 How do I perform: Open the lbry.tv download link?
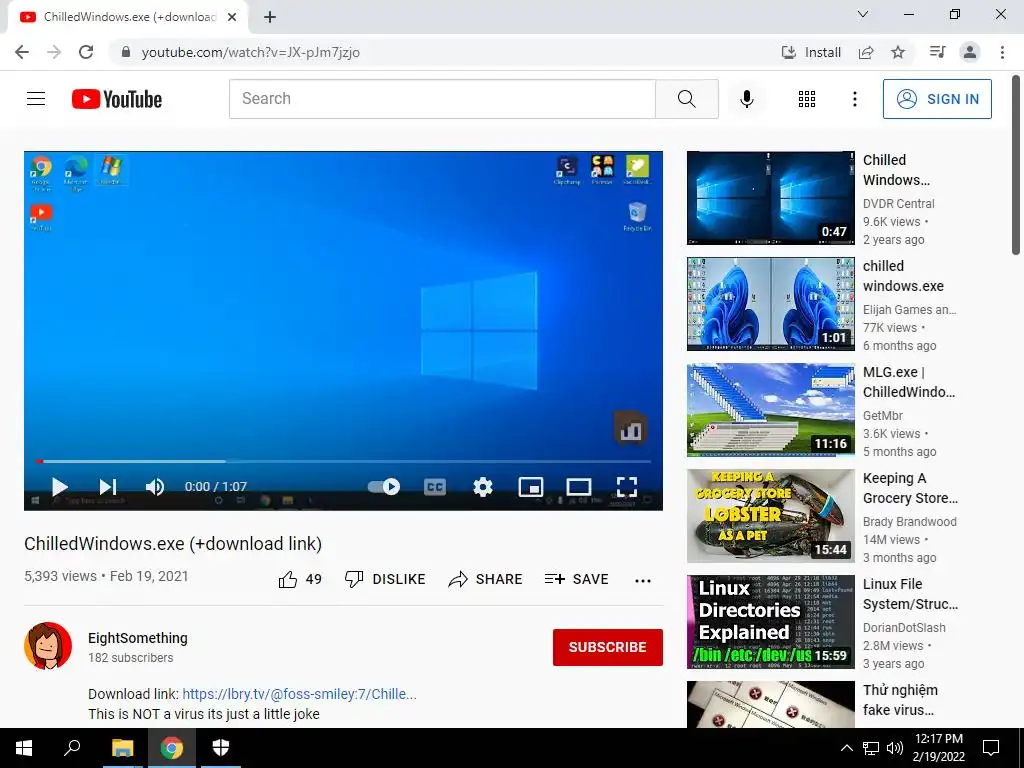point(299,694)
